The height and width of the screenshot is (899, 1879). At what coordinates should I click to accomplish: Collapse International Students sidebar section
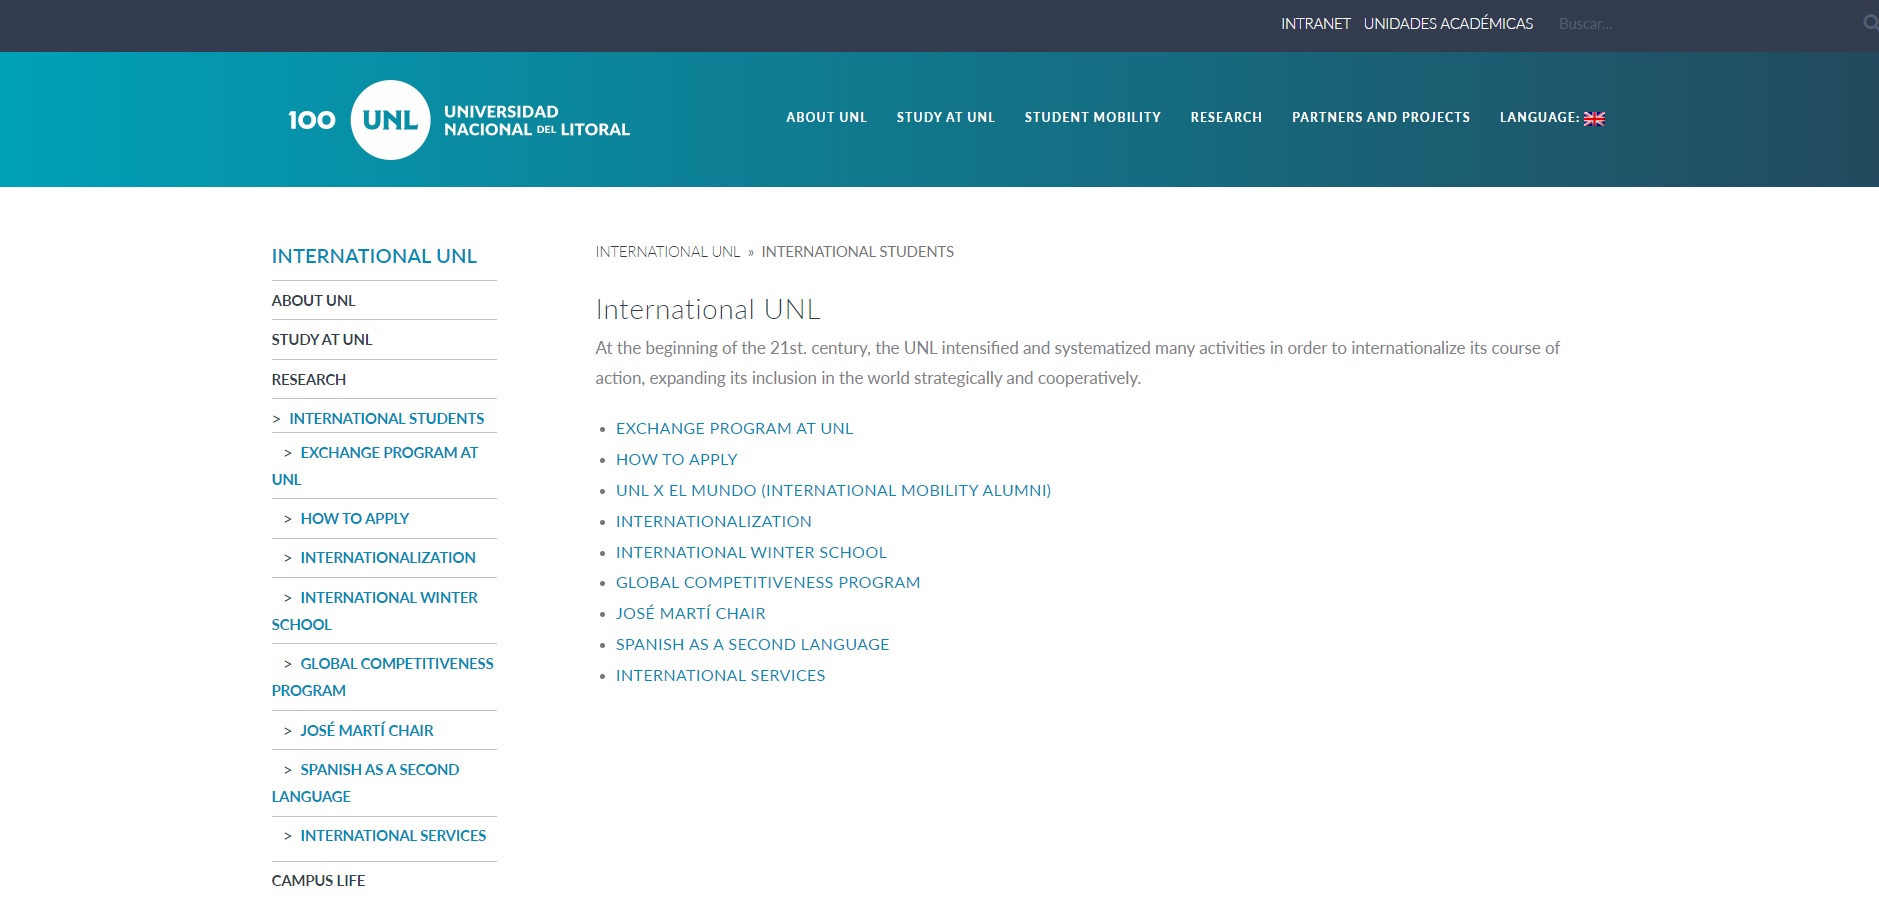(386, 418)
